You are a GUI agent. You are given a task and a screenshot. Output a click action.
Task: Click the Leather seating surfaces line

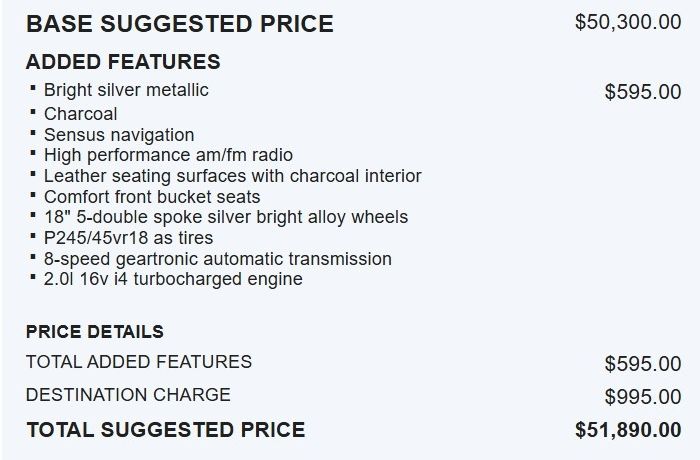click(x=232, y=176)
